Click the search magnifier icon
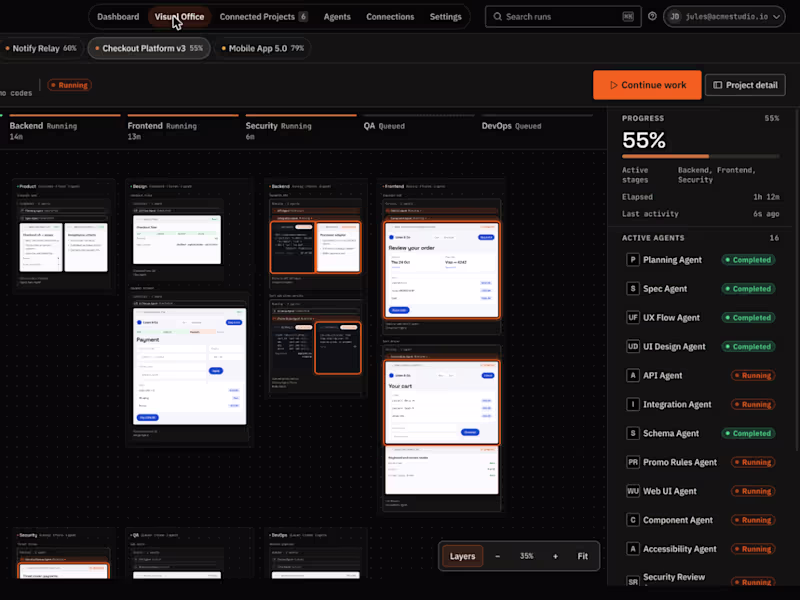800x600 pixels. (497, 17)
